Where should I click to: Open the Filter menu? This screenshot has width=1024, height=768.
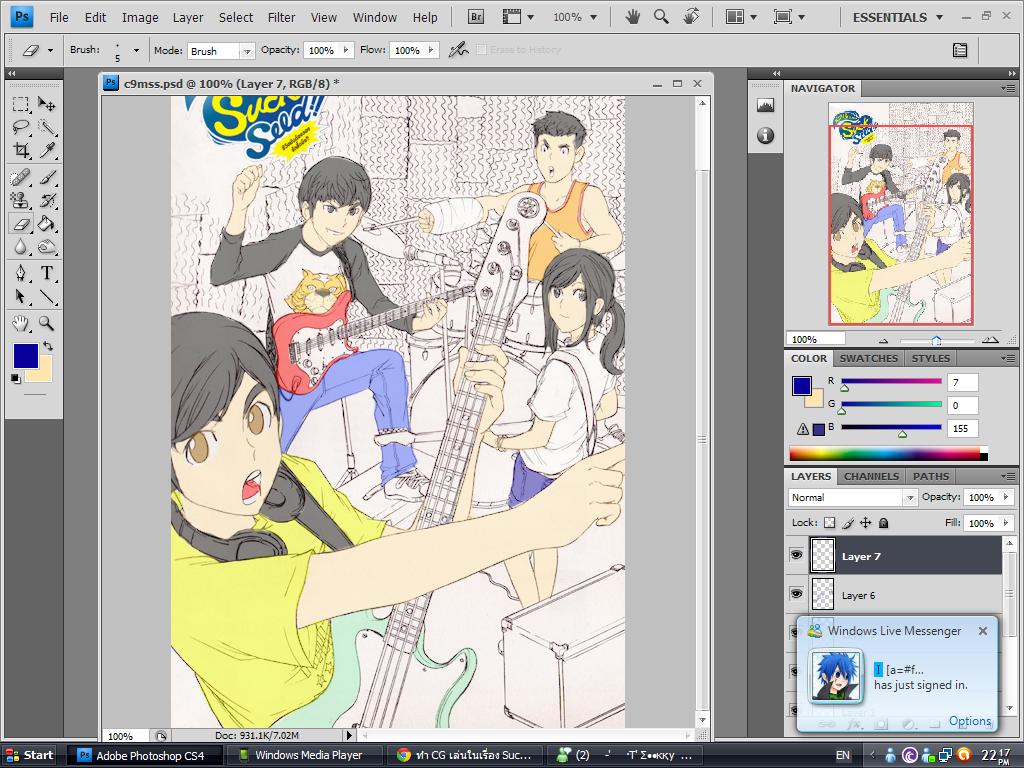click(x=281, y=17)
